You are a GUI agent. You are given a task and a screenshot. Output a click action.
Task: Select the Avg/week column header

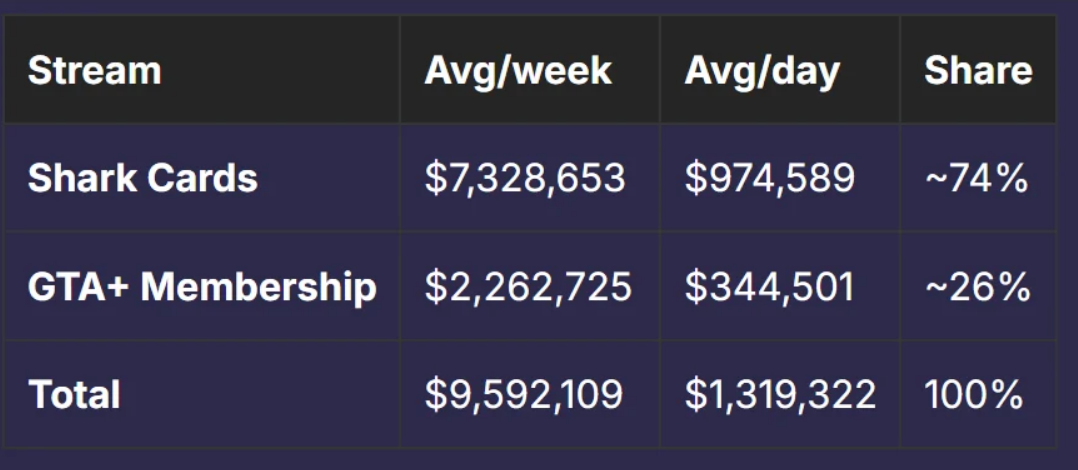click(x=518, y=71)
